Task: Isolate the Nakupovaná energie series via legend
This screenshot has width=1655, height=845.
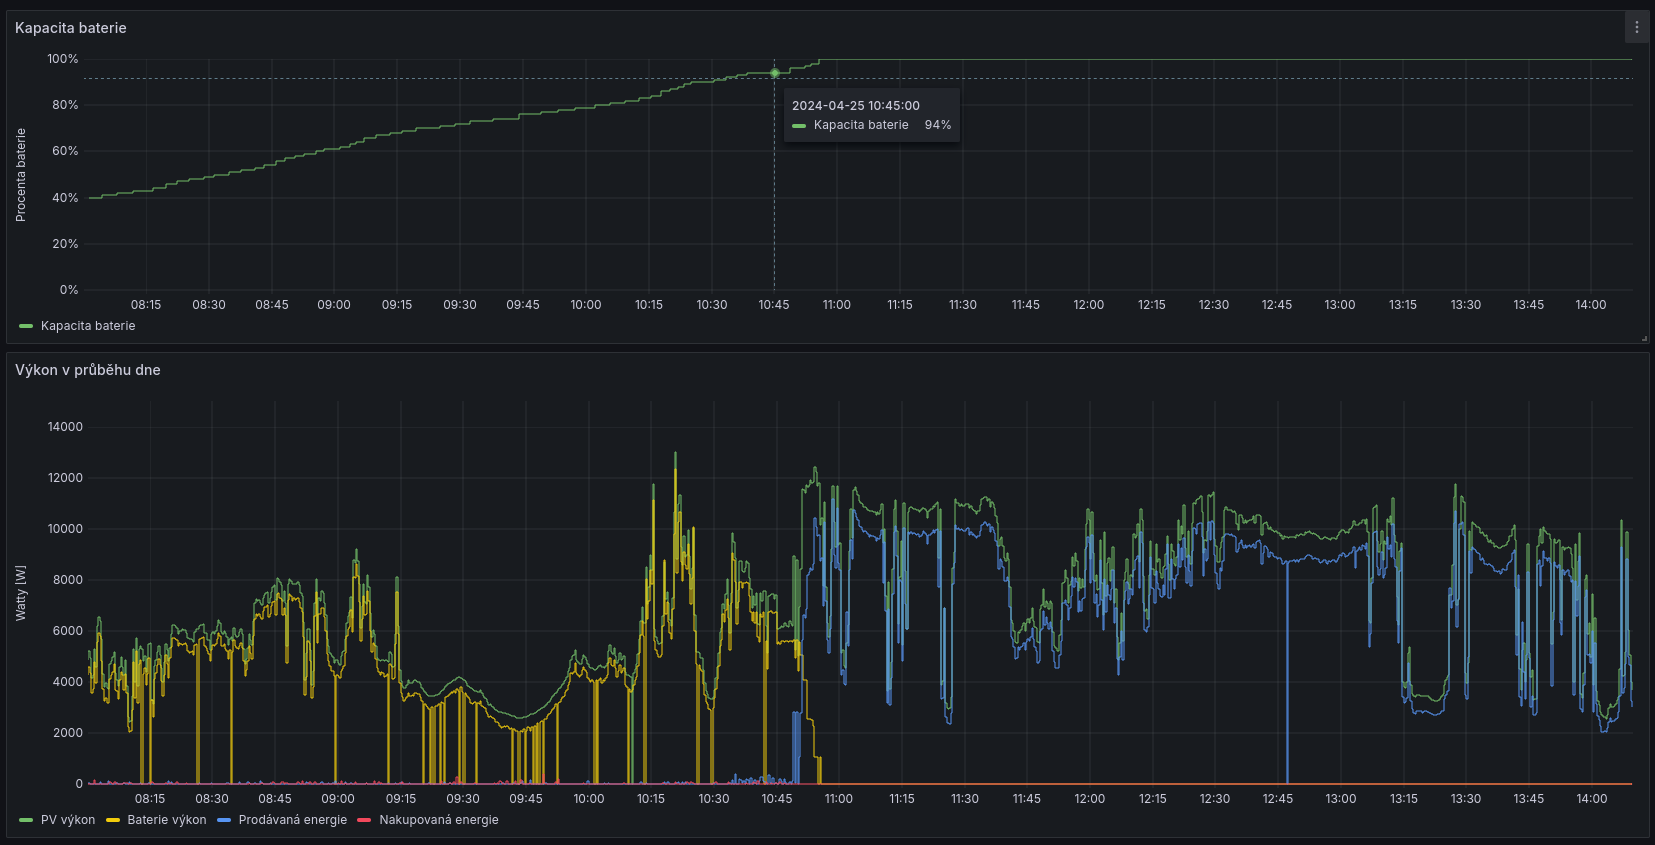Action: point(438,820)
